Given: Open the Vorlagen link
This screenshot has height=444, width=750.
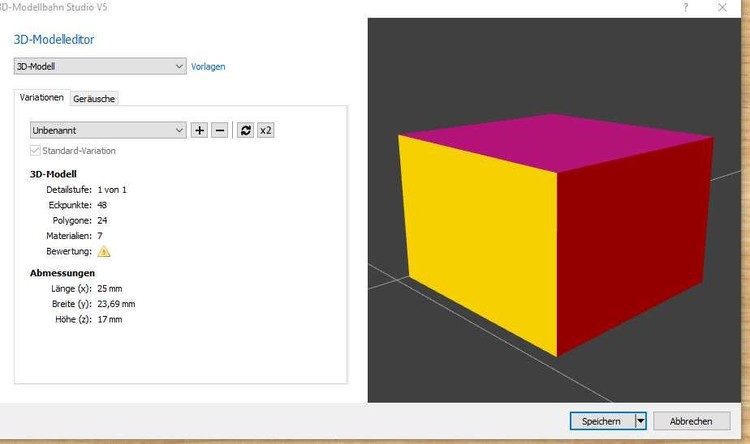Looking at the screenshot, I should coord(208,67).
